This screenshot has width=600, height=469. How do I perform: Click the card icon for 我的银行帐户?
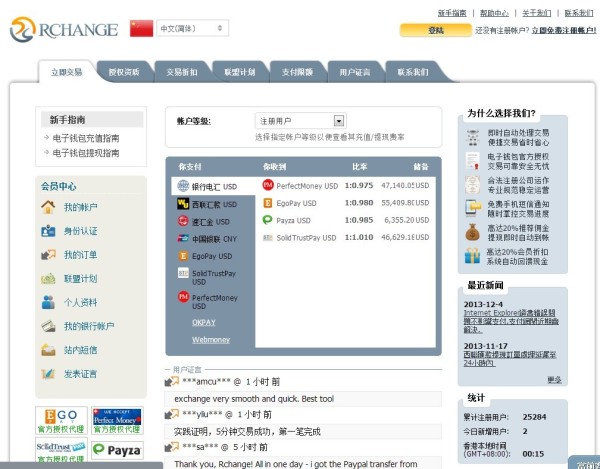48,326
